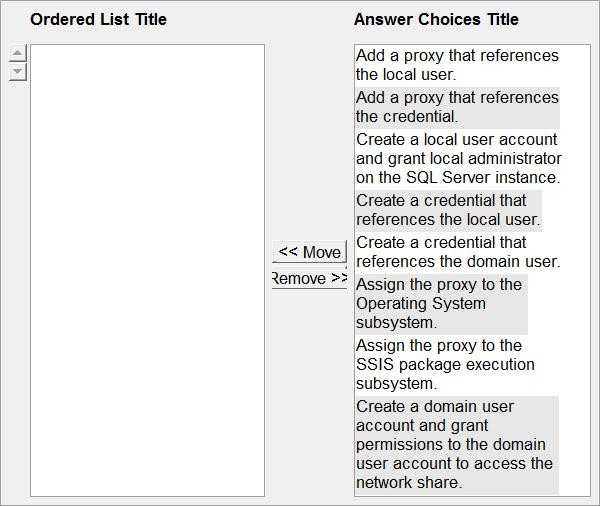Click the << Move button

click(309, 252)
